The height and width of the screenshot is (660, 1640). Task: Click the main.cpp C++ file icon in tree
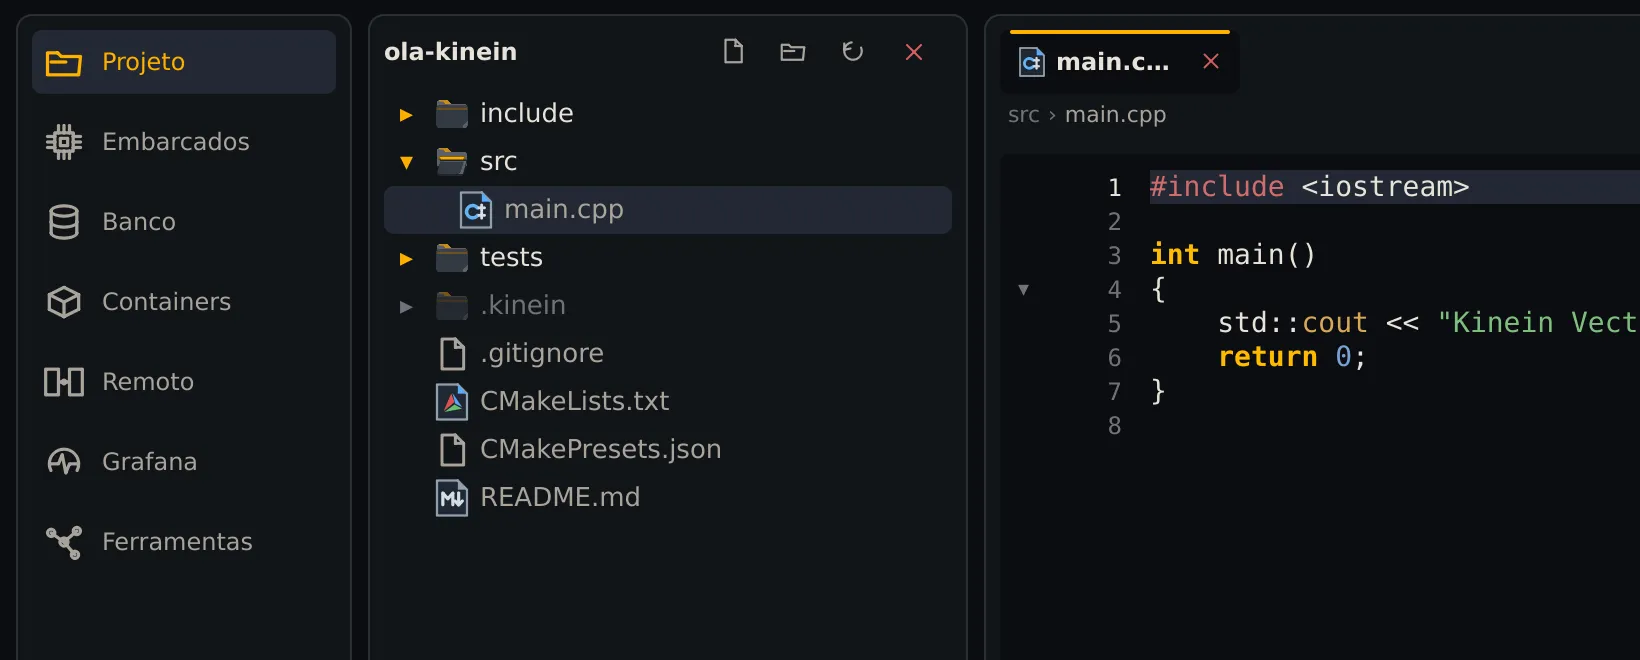[476, 210]
